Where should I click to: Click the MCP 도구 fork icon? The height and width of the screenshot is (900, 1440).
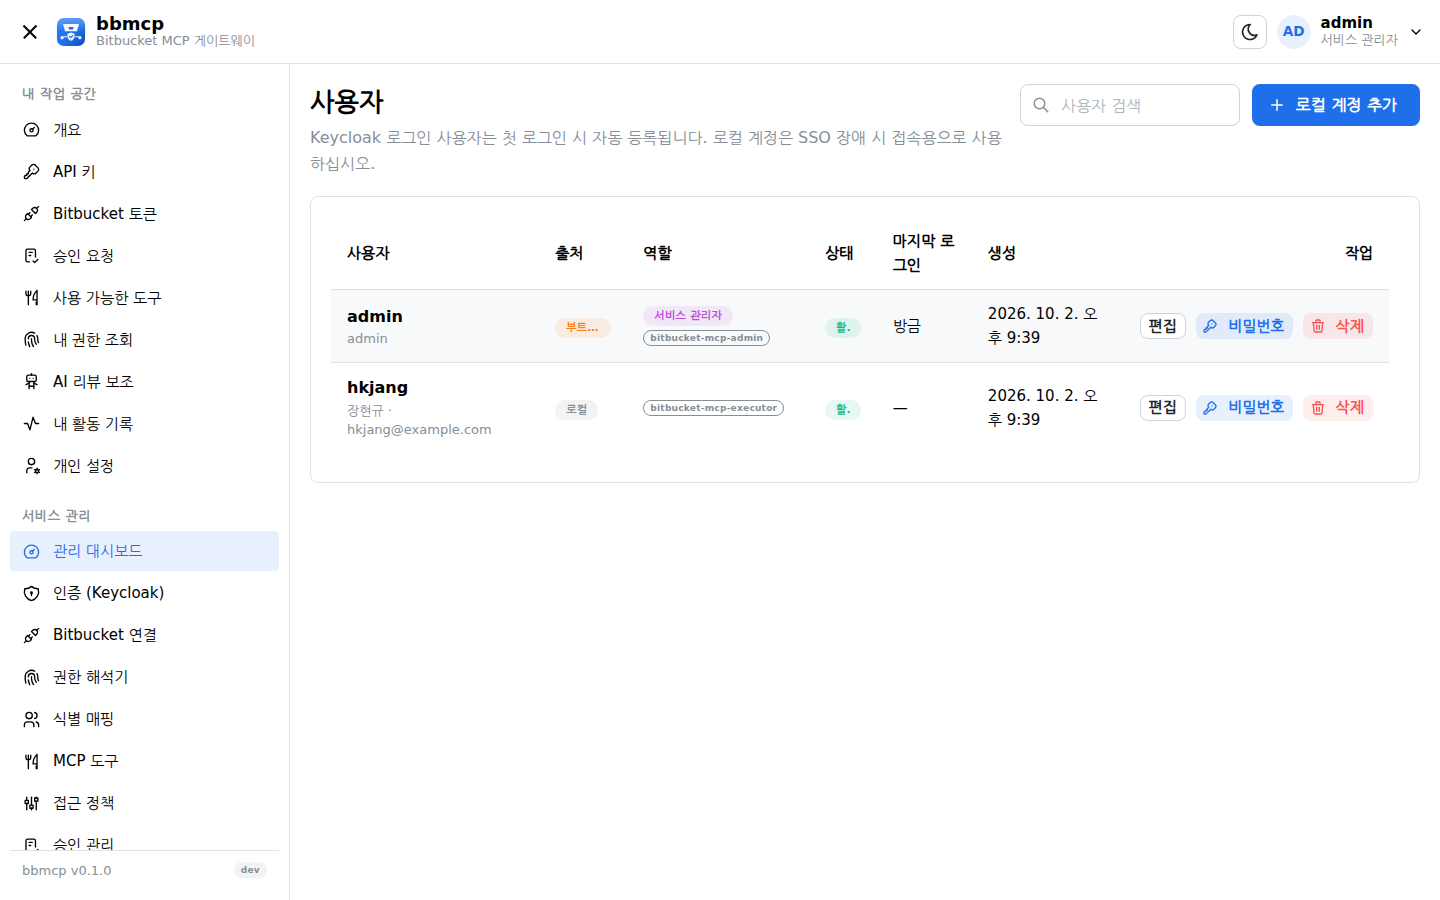pyautogui.click(x=32, y=761)
